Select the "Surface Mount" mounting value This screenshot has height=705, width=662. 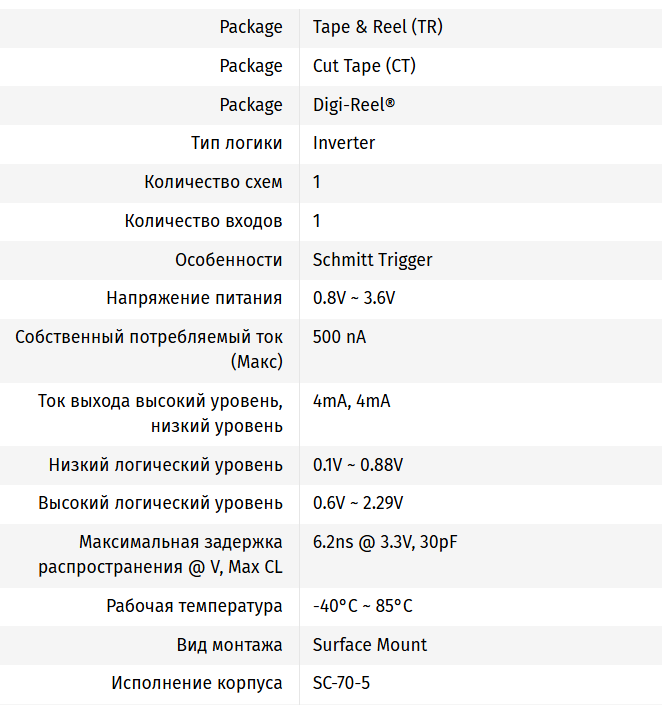[x=369, y=645]
